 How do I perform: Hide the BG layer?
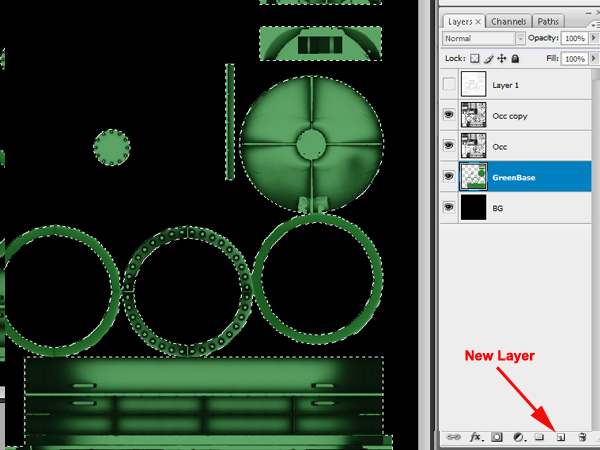(449, 207)
